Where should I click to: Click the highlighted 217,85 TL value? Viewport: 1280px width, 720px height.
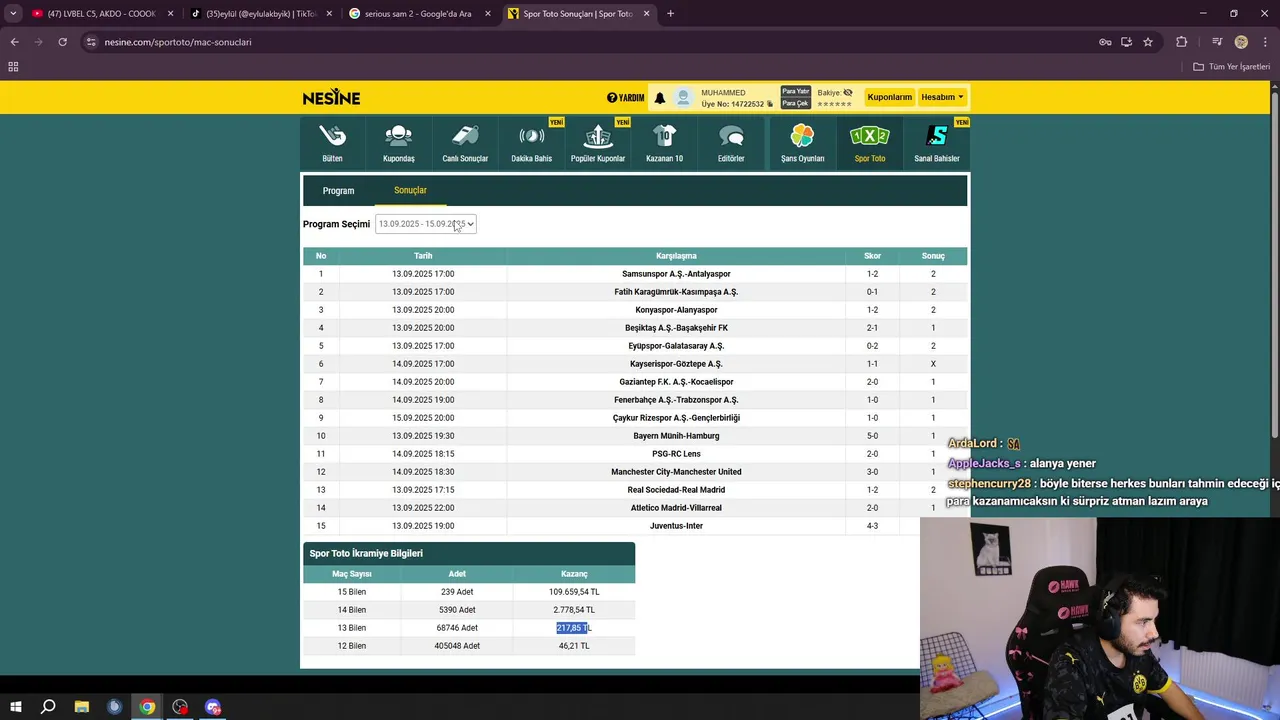point(574,628)
